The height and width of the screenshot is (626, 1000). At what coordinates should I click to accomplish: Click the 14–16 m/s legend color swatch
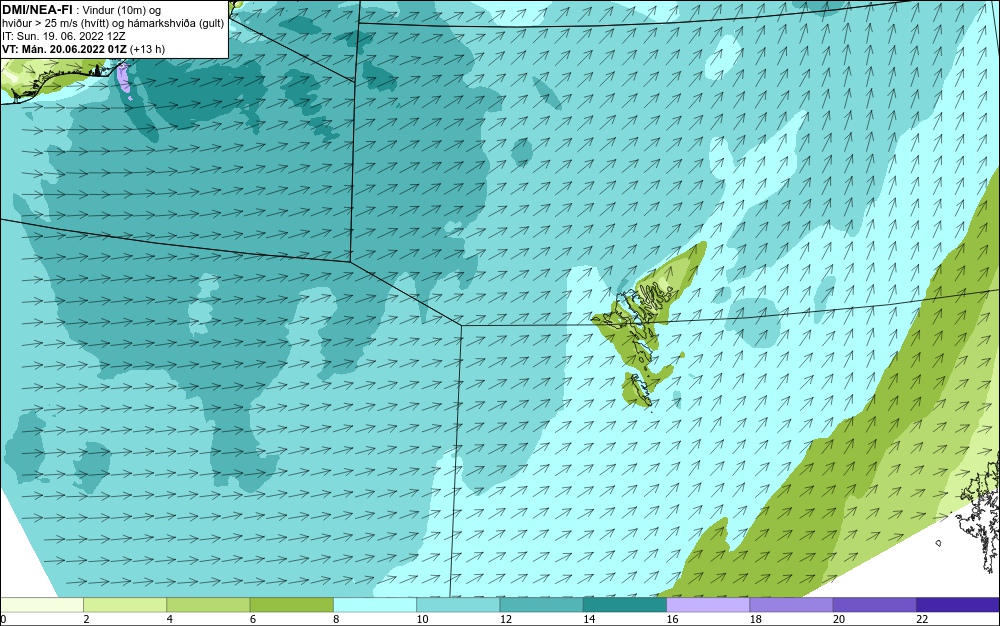(624, 605)
